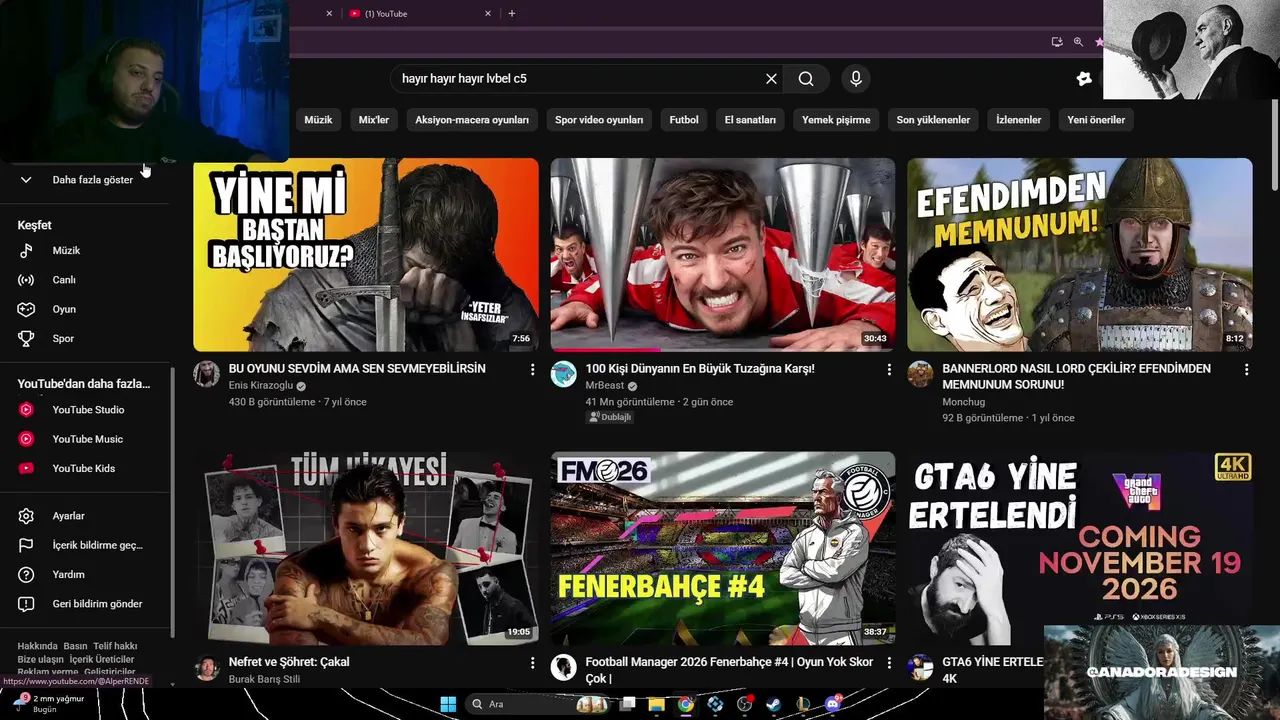The image size is (1280, 720).
Task: Open Geri bildirim gönder in the sidebar
Action: click(x=85, y=604)
